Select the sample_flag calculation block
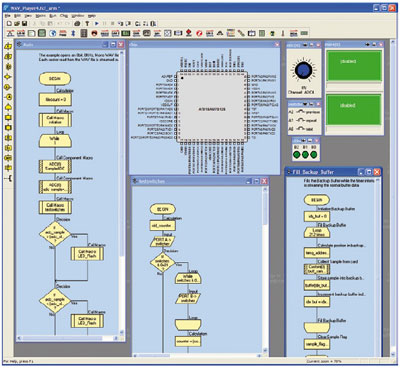Viewport: 400px width, 368px height. [317, 344]
